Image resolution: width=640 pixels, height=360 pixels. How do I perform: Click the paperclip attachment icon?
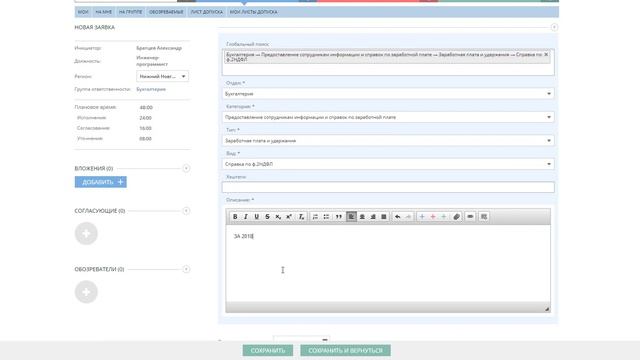[x=456, y=217]
